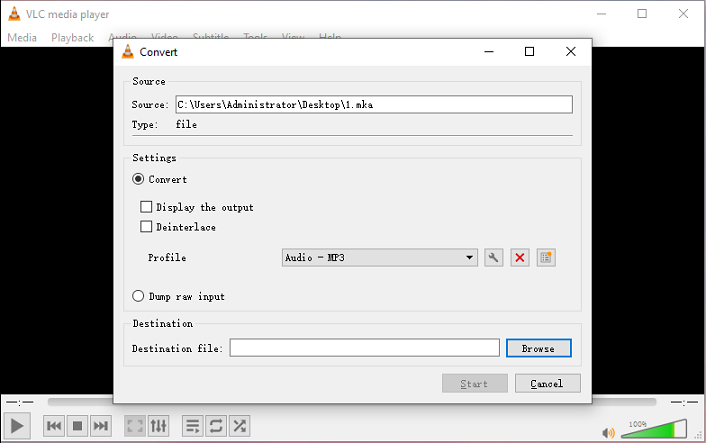This screenshot has height=443, width=706.
Task: Click Browse for destination file
Action: tap(539, 348)
